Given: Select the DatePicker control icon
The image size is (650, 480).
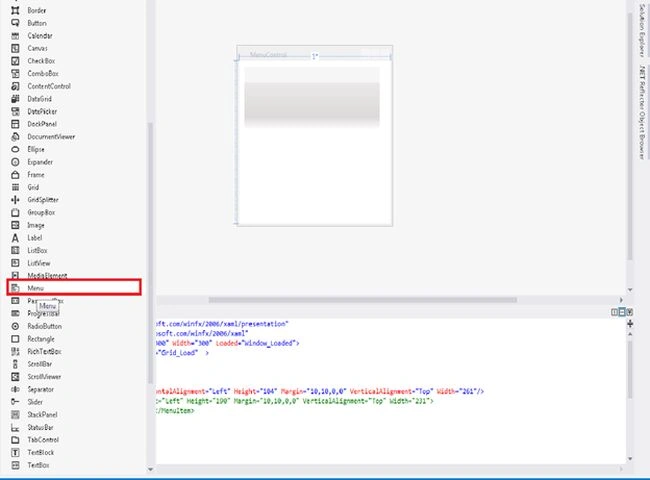Looking at the screenshot, I should point(15,112).
